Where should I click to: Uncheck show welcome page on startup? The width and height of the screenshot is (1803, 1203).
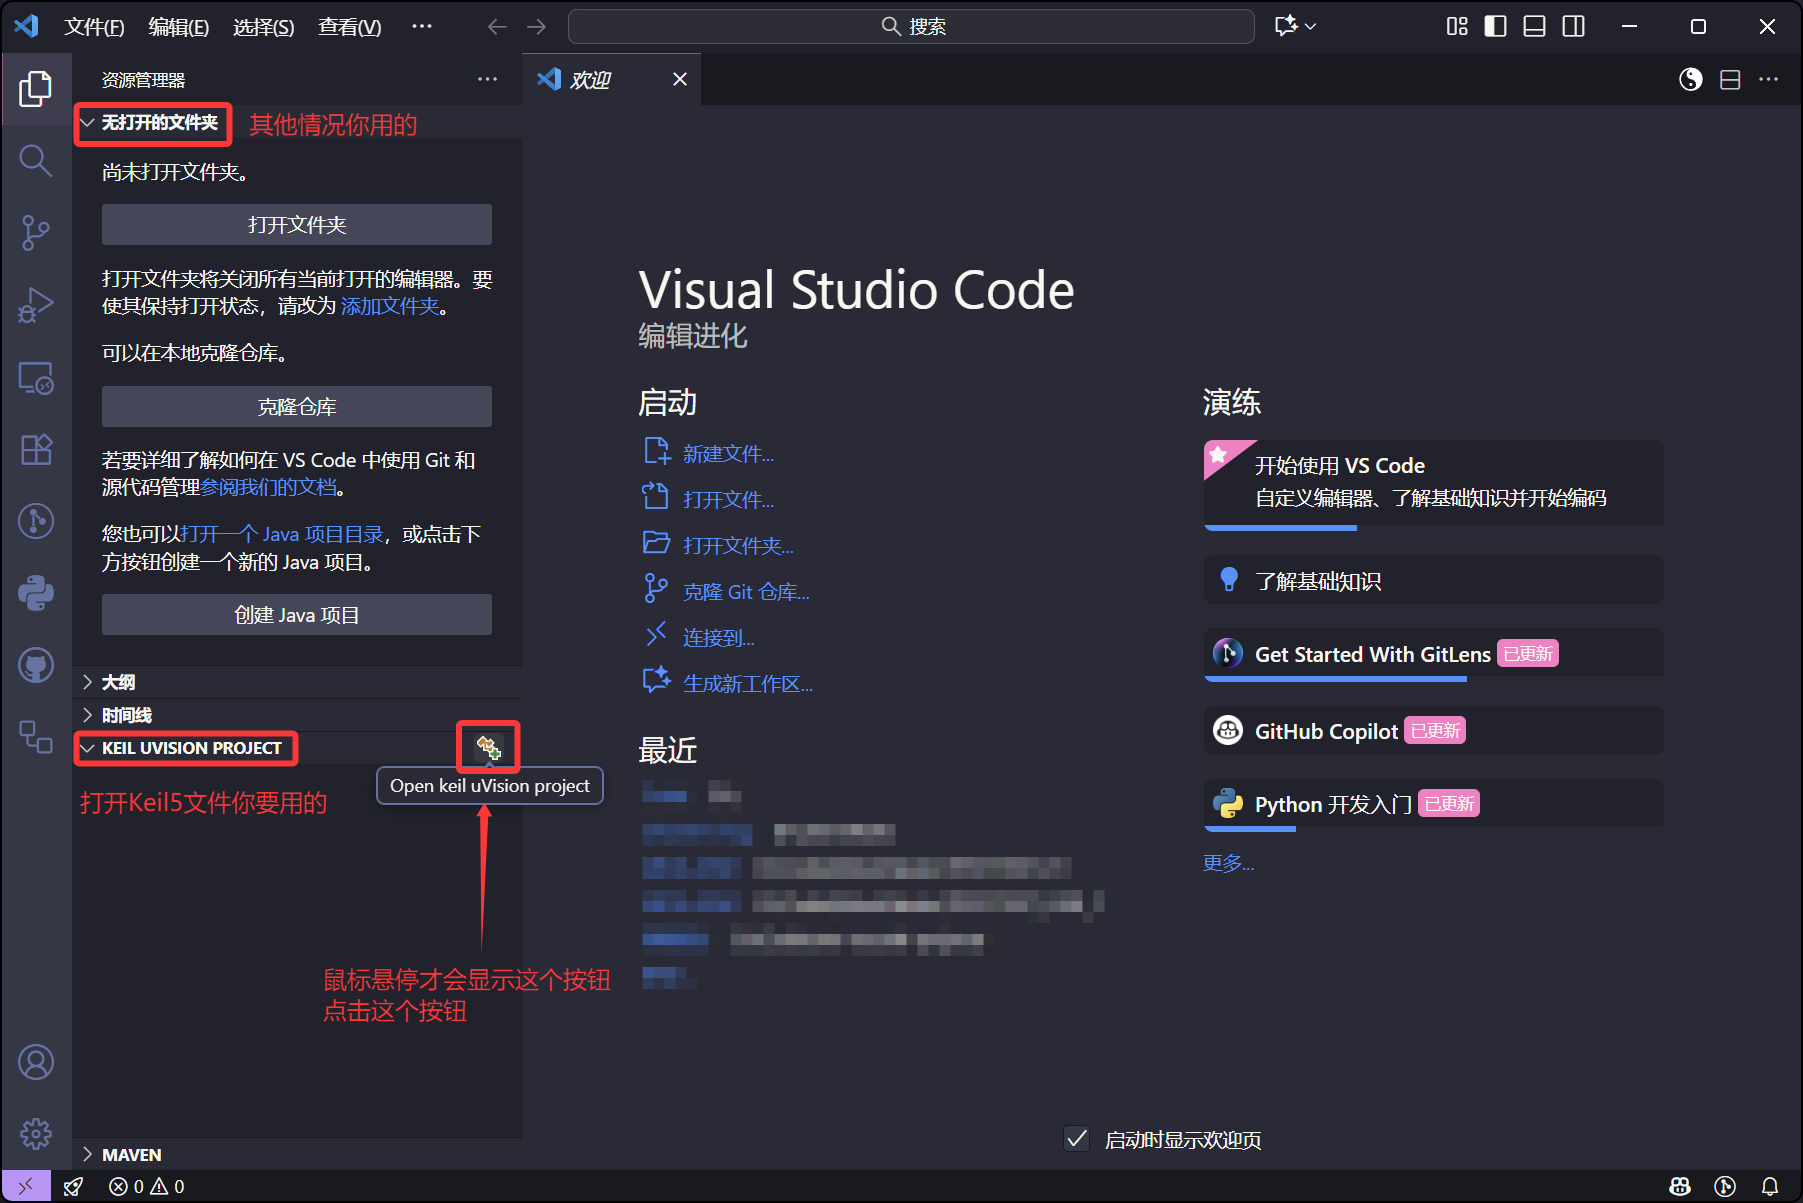click(x=1077, y=1139)
